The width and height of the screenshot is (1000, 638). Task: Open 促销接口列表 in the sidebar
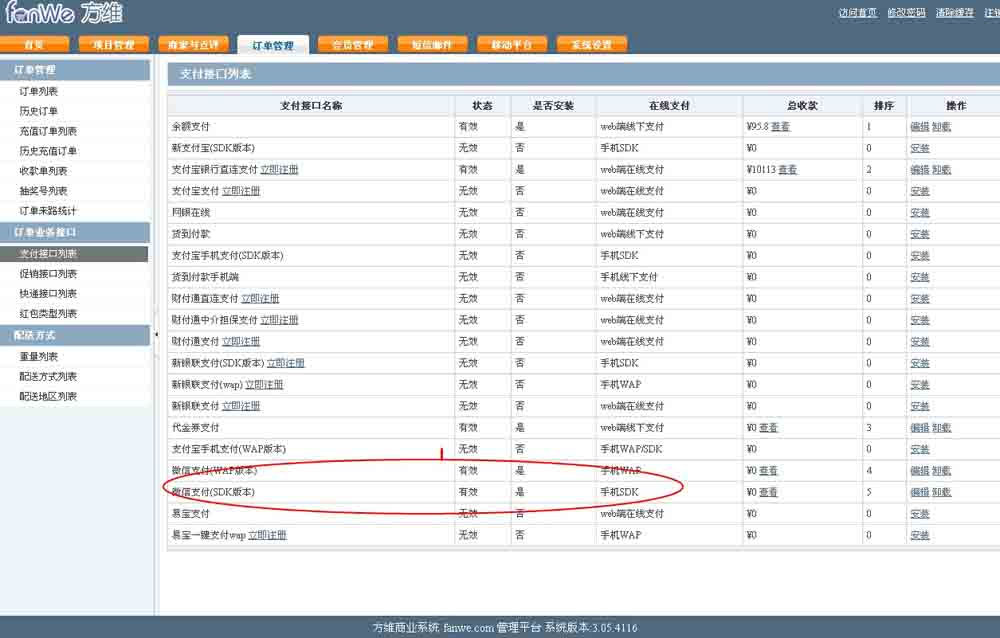48,273
